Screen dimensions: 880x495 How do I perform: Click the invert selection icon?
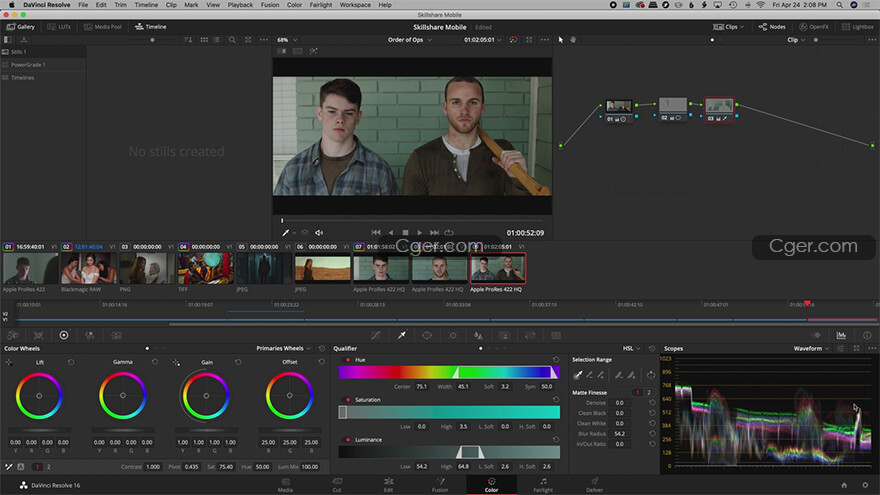coord(650,375)
